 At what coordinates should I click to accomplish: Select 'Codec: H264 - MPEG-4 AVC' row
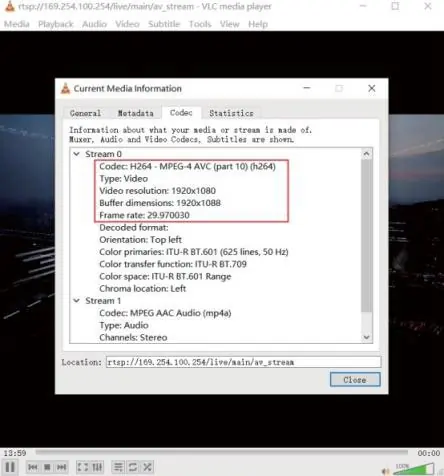point(187,166)
